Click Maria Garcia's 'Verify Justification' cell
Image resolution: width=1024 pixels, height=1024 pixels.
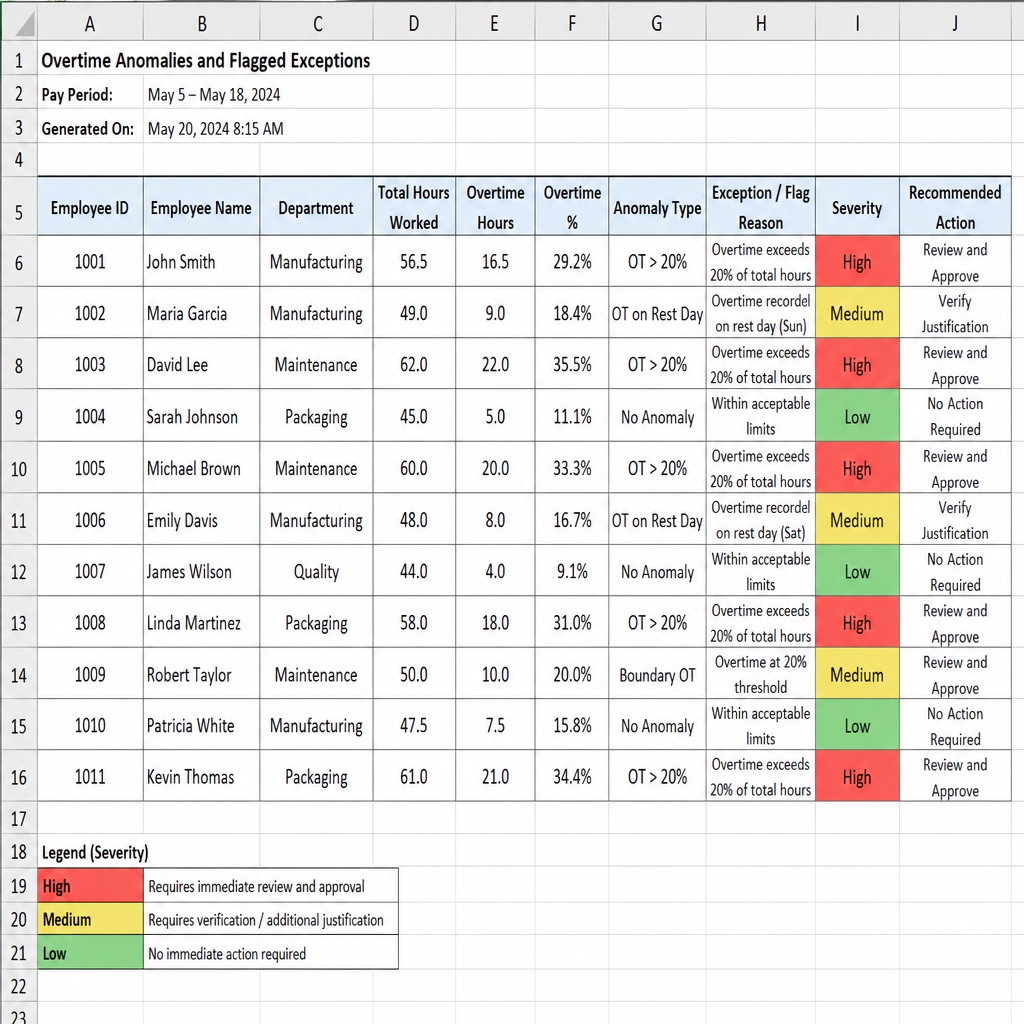(x=955, y=313)
